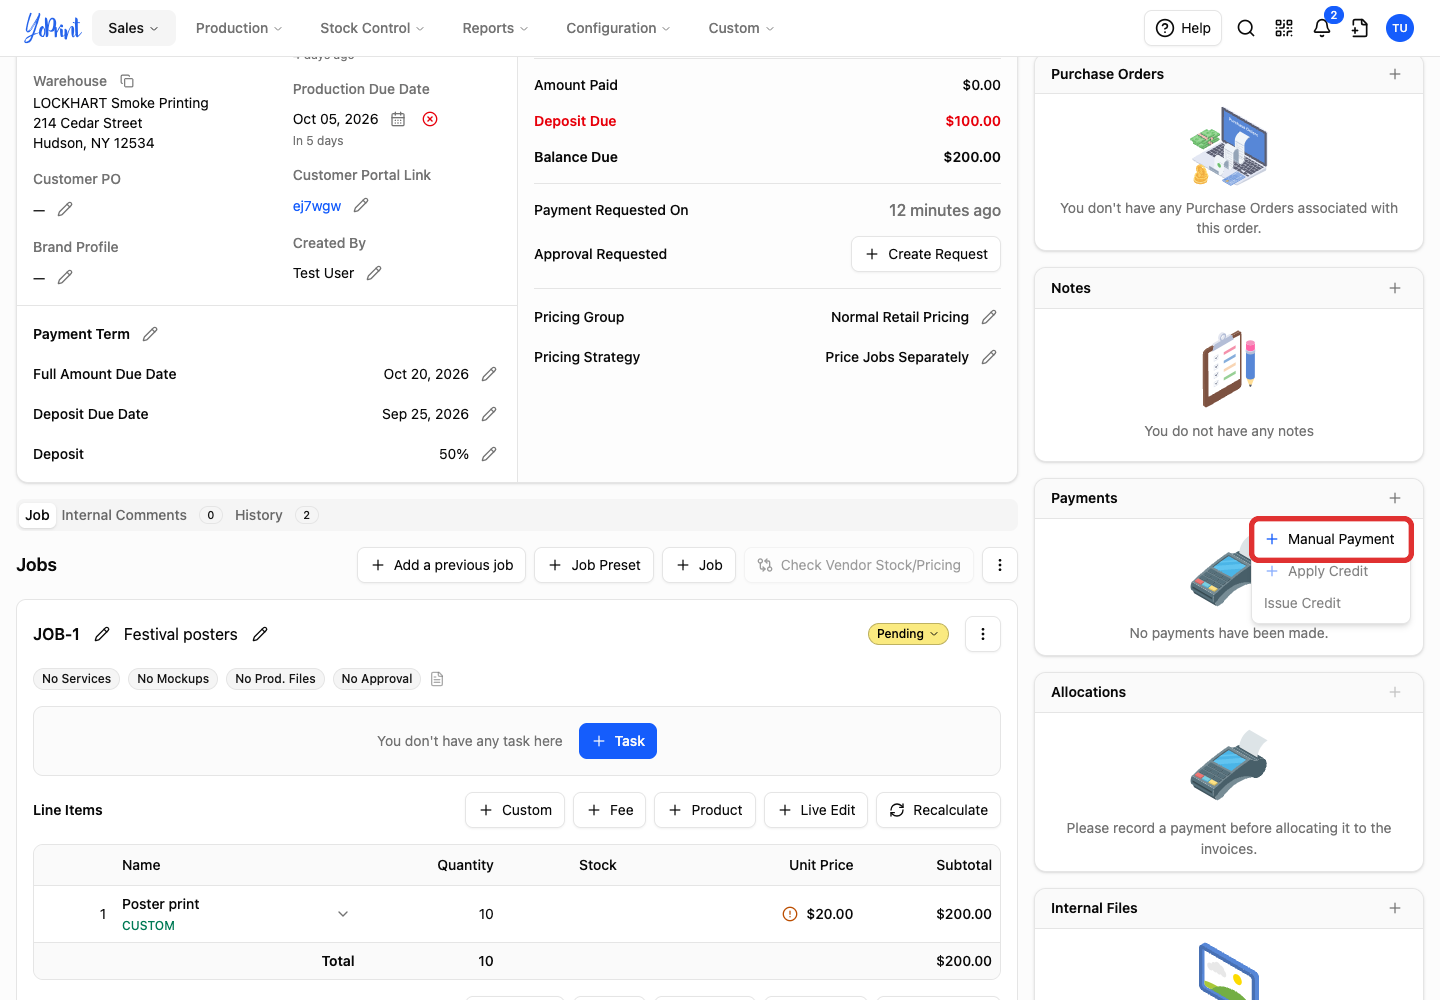Open the QR code scanner
The width and height of the screenshot is (1440, 1000).
[1284, 28]
